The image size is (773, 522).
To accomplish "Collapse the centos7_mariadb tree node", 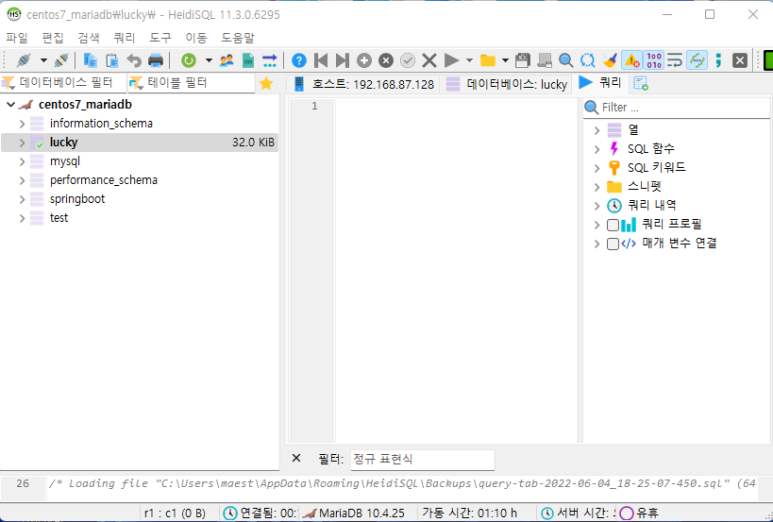I will 10,104.
